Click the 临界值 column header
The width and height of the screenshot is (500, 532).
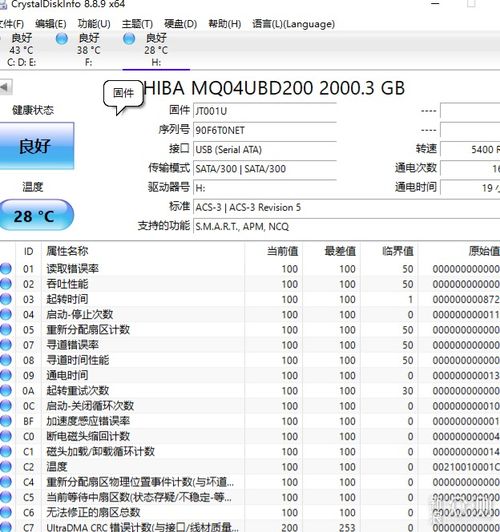(398, 251)
